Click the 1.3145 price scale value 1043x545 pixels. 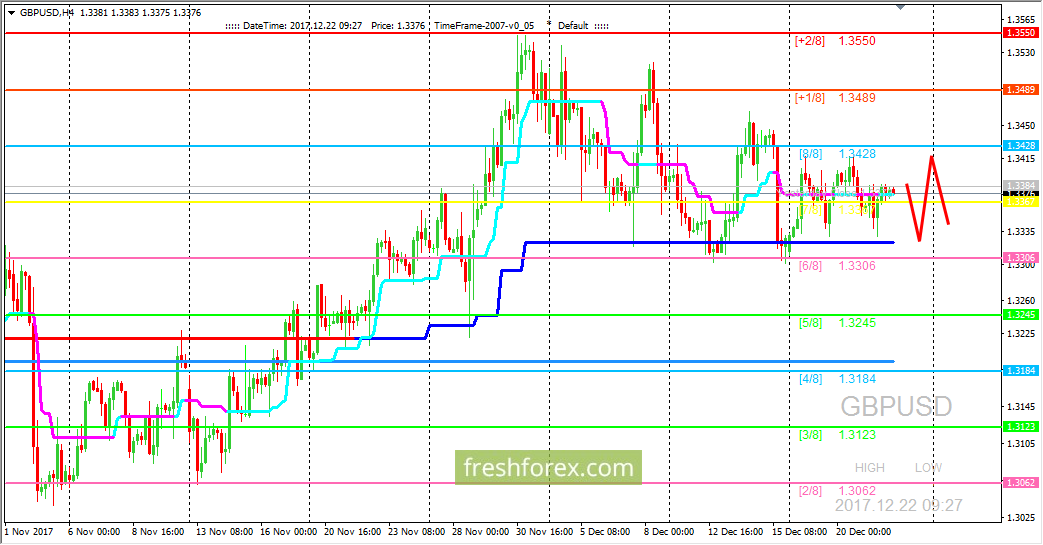click(x=1021, y=407)
